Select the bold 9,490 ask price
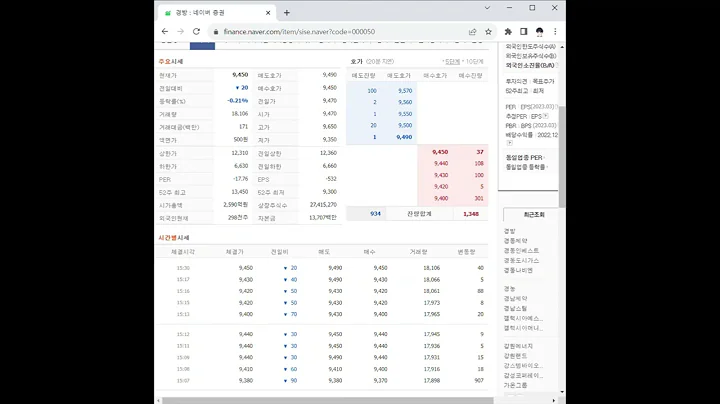The height and width of the screenshot is (404, 720). point(405,137)
